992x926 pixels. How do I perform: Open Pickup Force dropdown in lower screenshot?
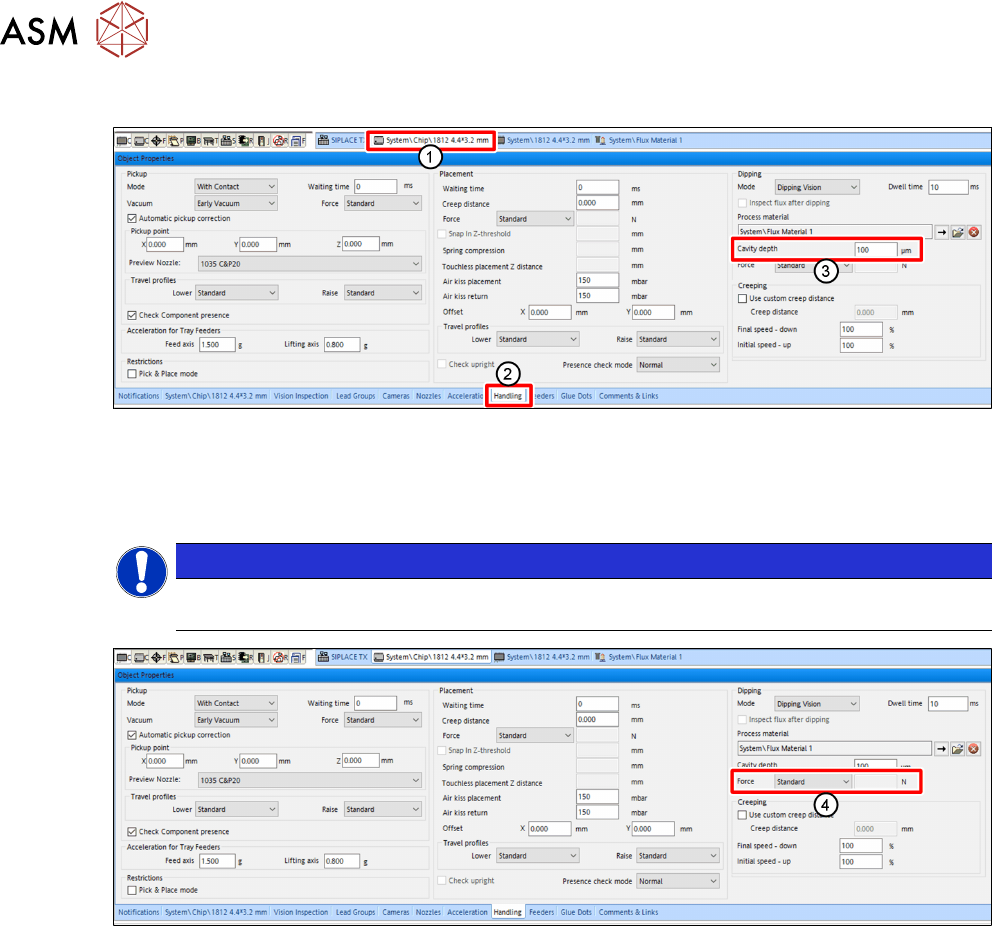click(383, 720)
